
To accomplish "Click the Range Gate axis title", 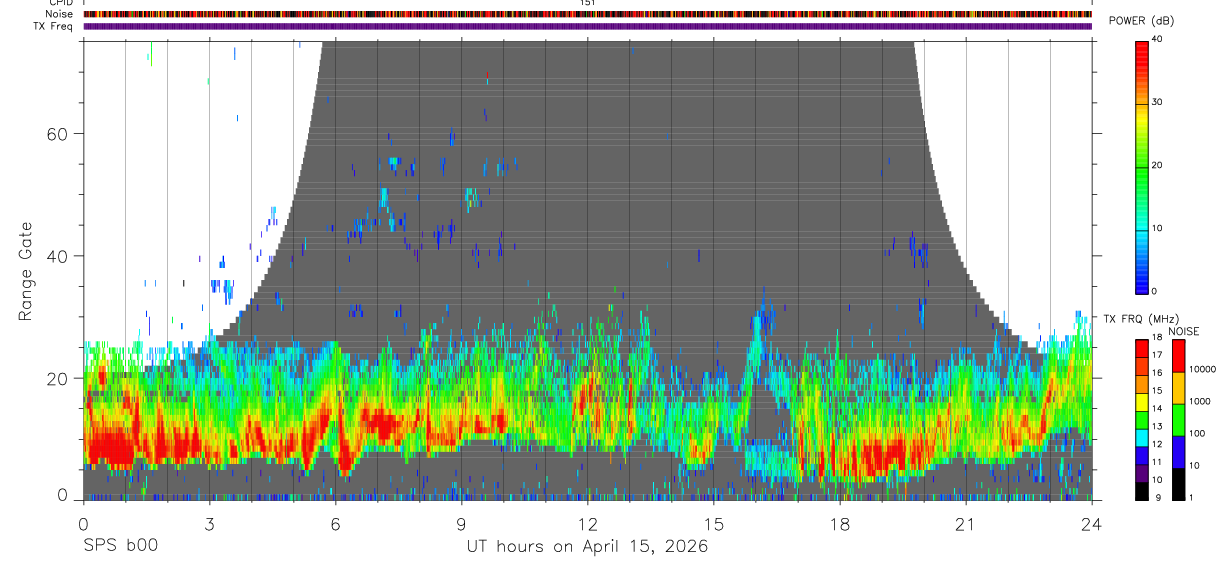I will click(x=26, y=271).
